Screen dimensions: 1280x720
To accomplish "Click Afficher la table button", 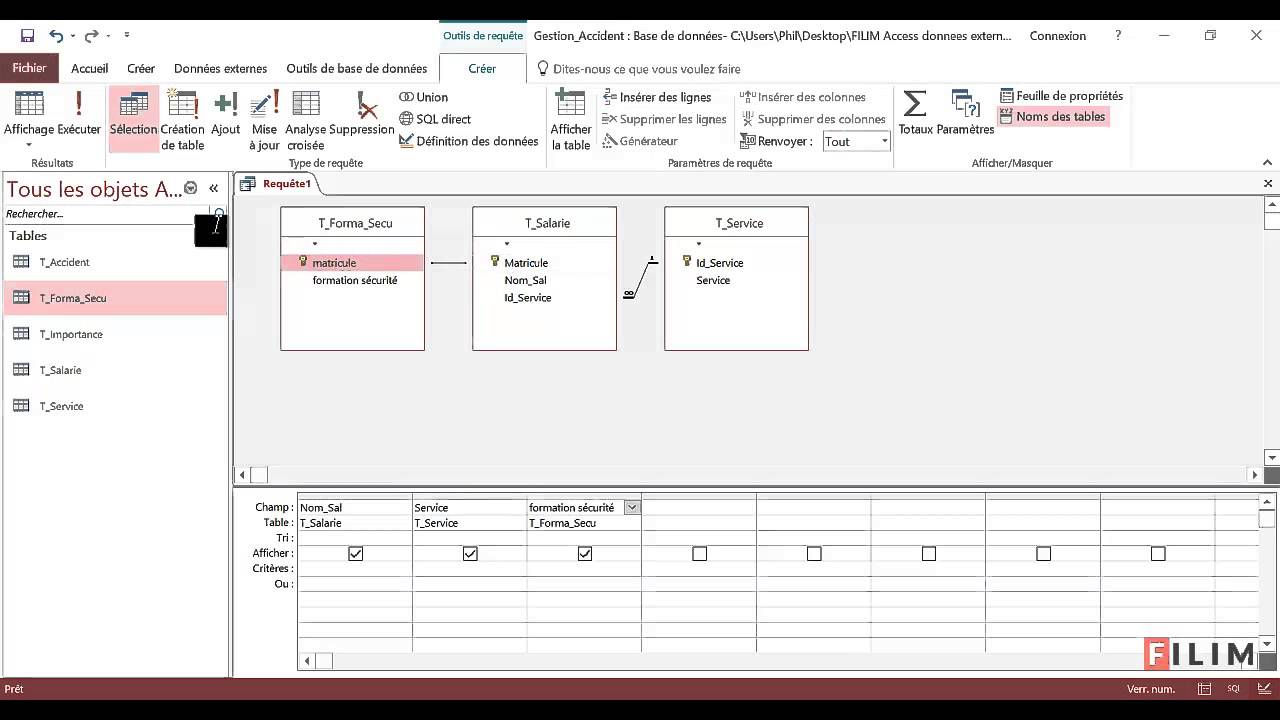I will [x=571, y=119].
